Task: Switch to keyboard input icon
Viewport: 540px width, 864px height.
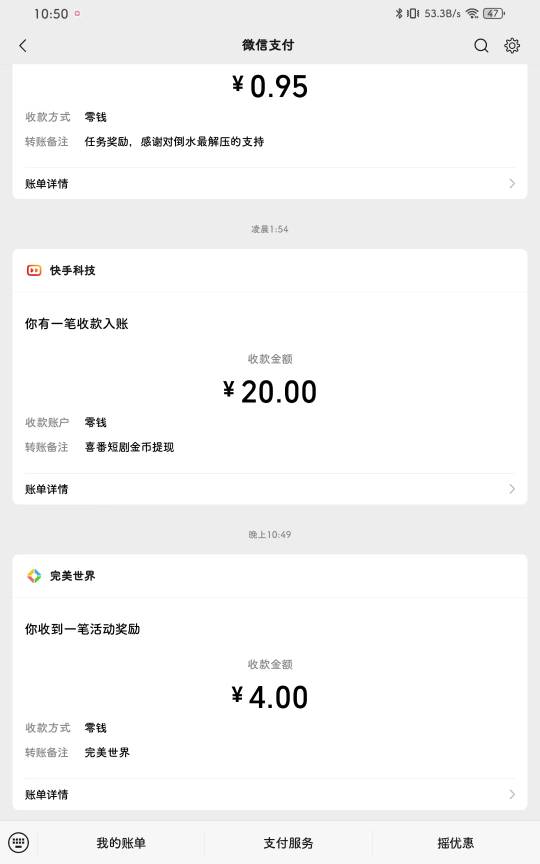Action: tap(19, 842)
